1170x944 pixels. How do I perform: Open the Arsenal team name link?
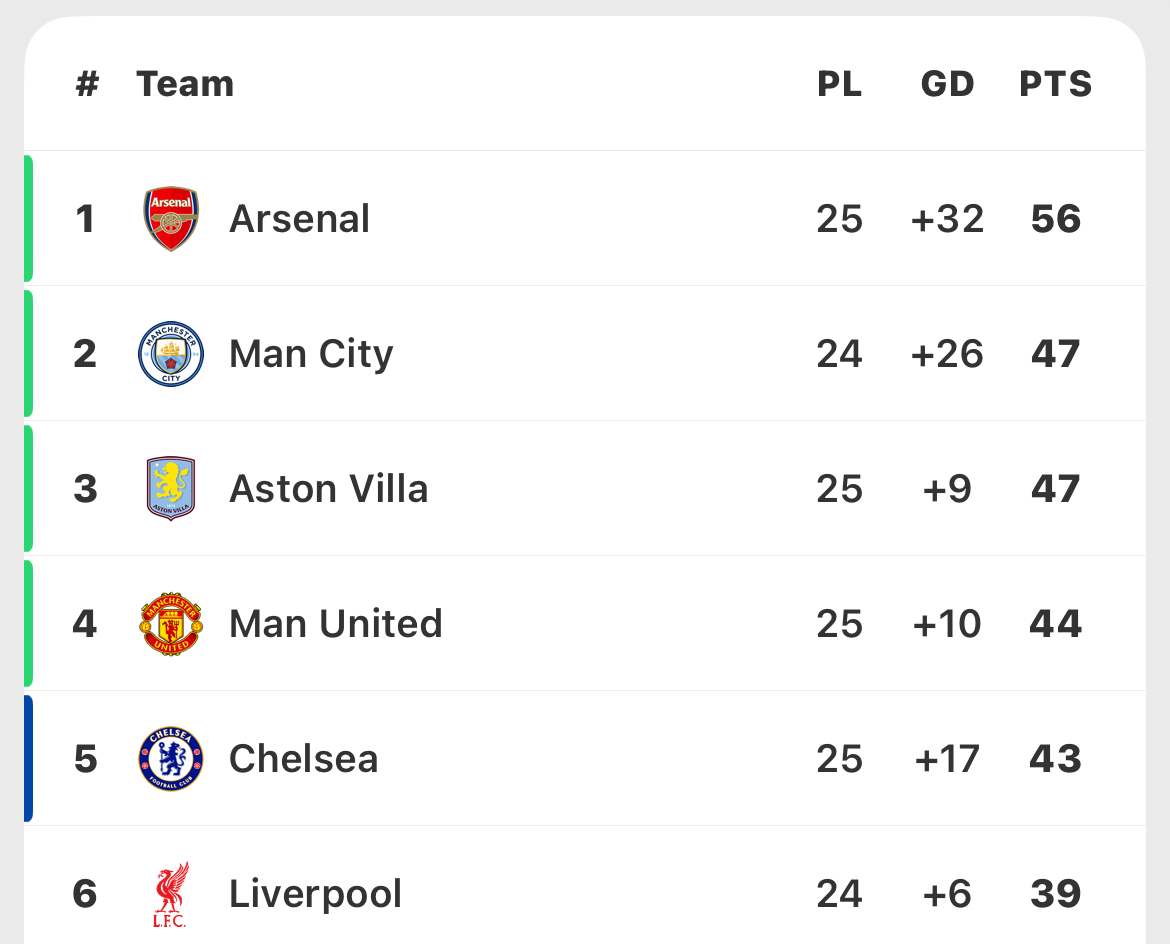point(299,218)
